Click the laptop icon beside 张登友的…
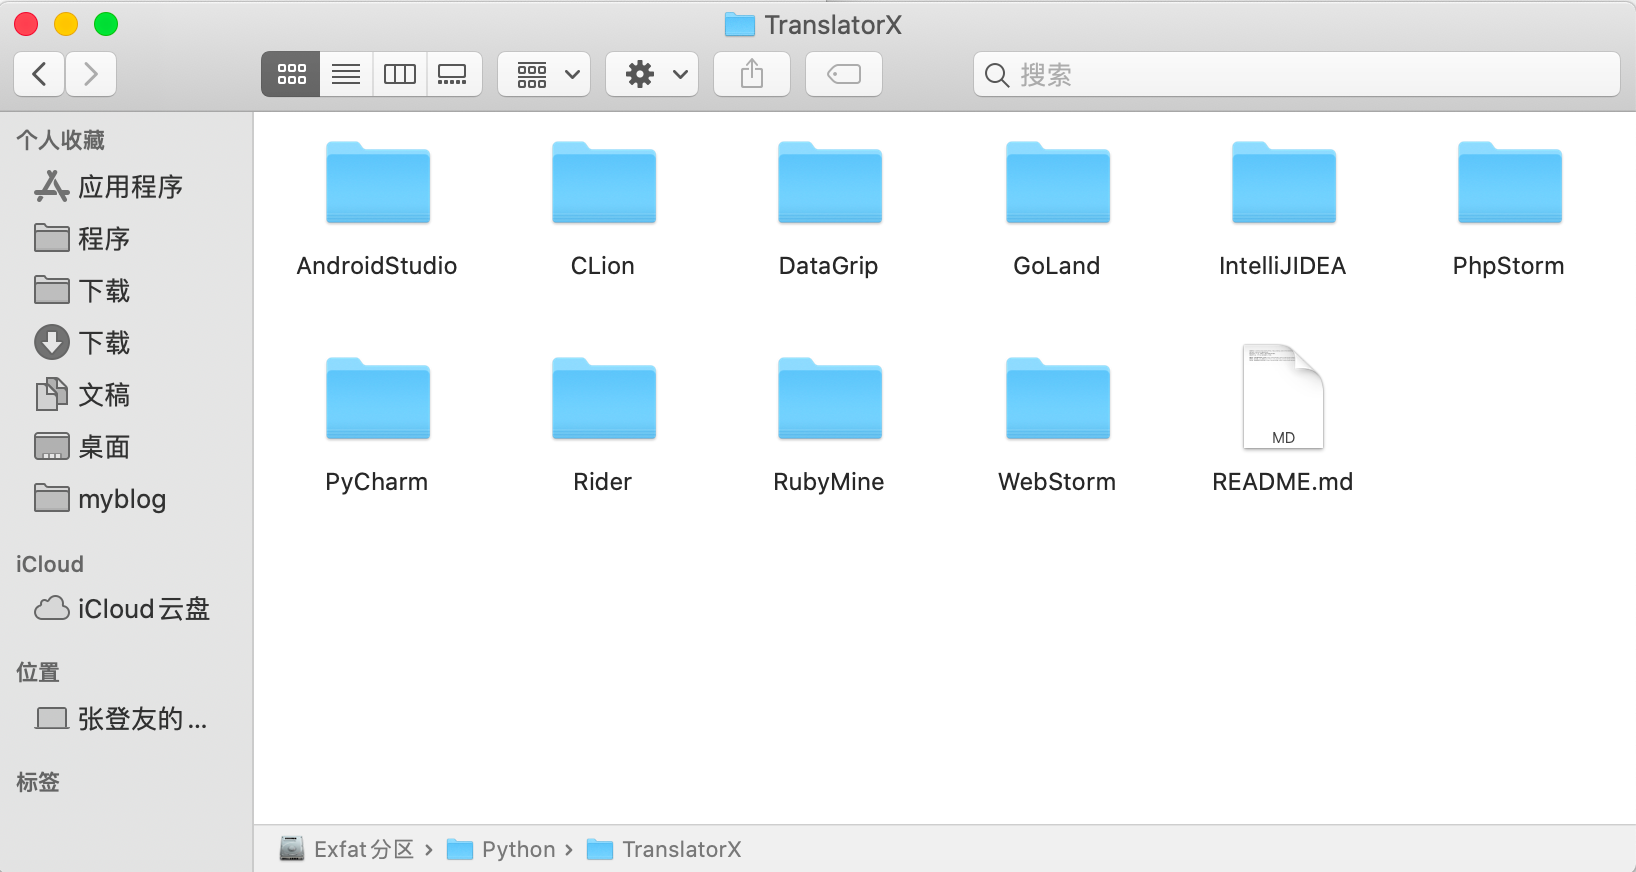This screenshot has width=1636, height=872. (x=52, y=718)
